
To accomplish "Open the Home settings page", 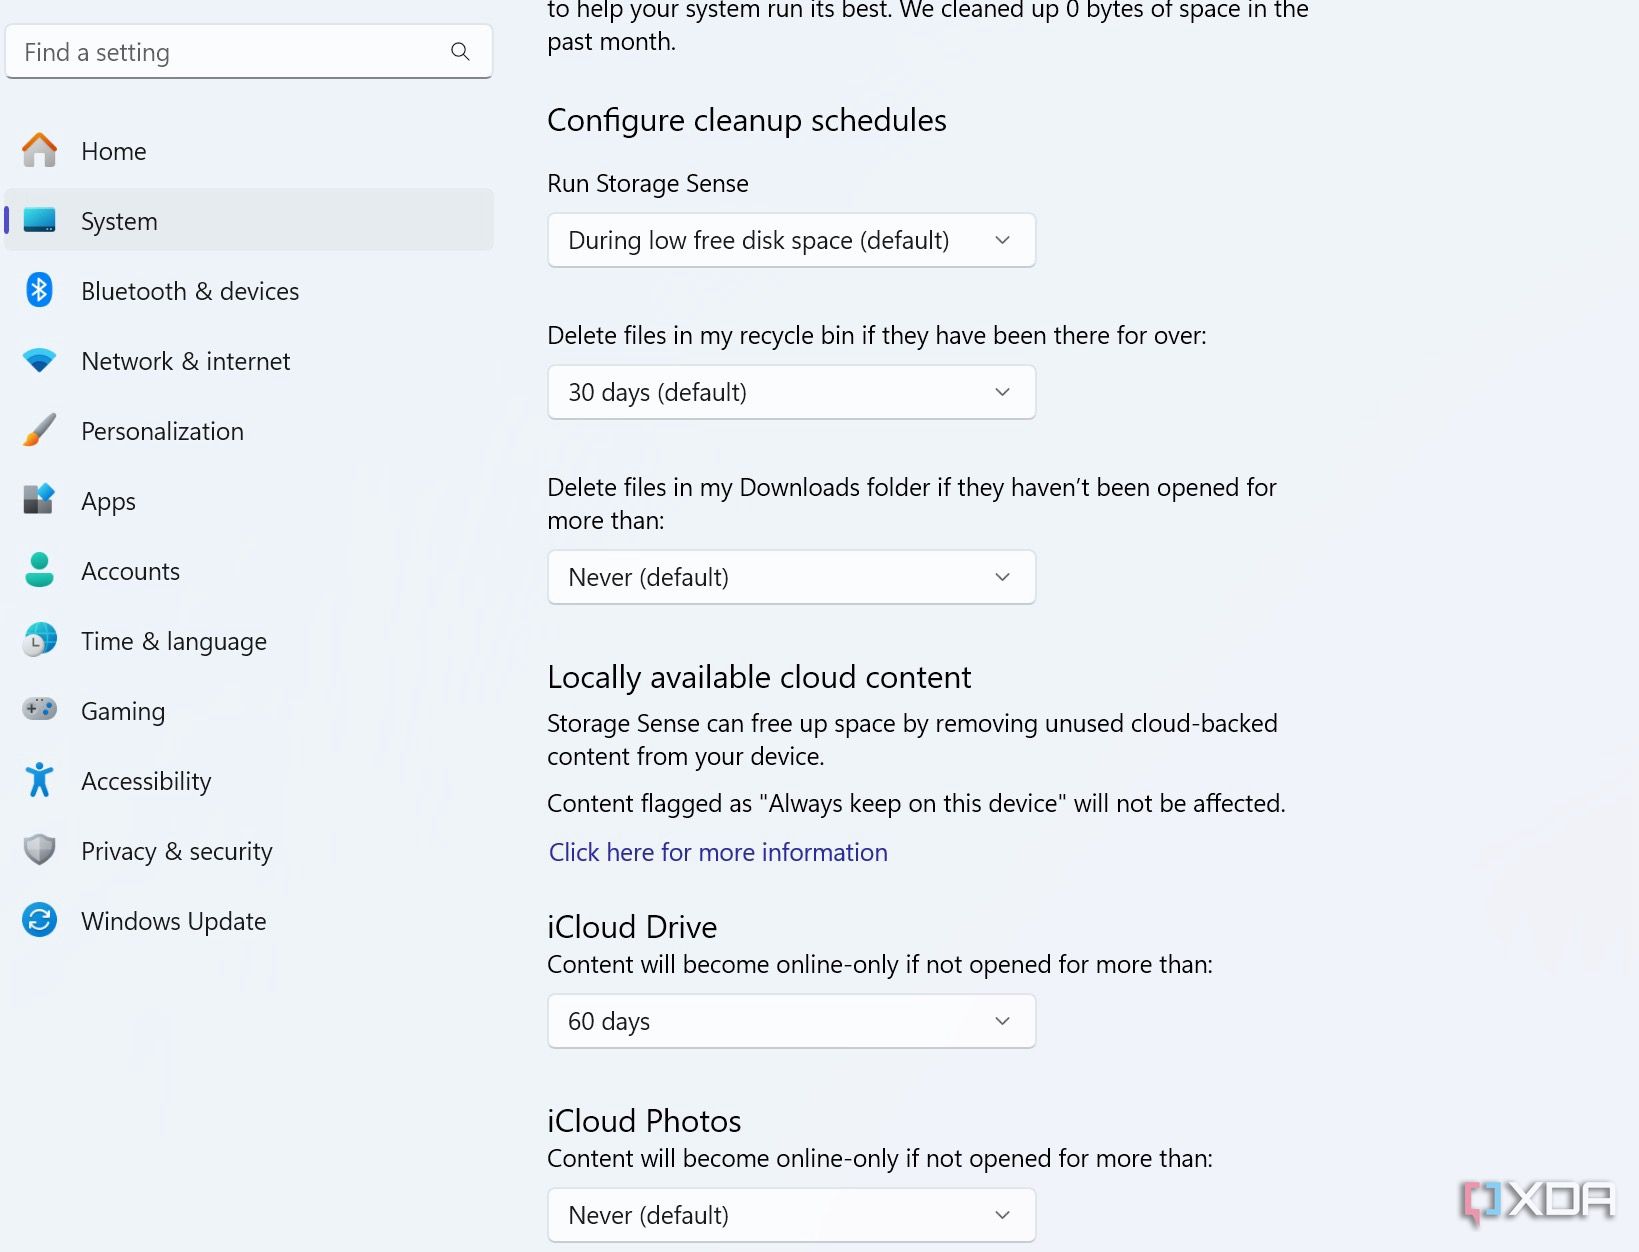I will coord(249,151).
